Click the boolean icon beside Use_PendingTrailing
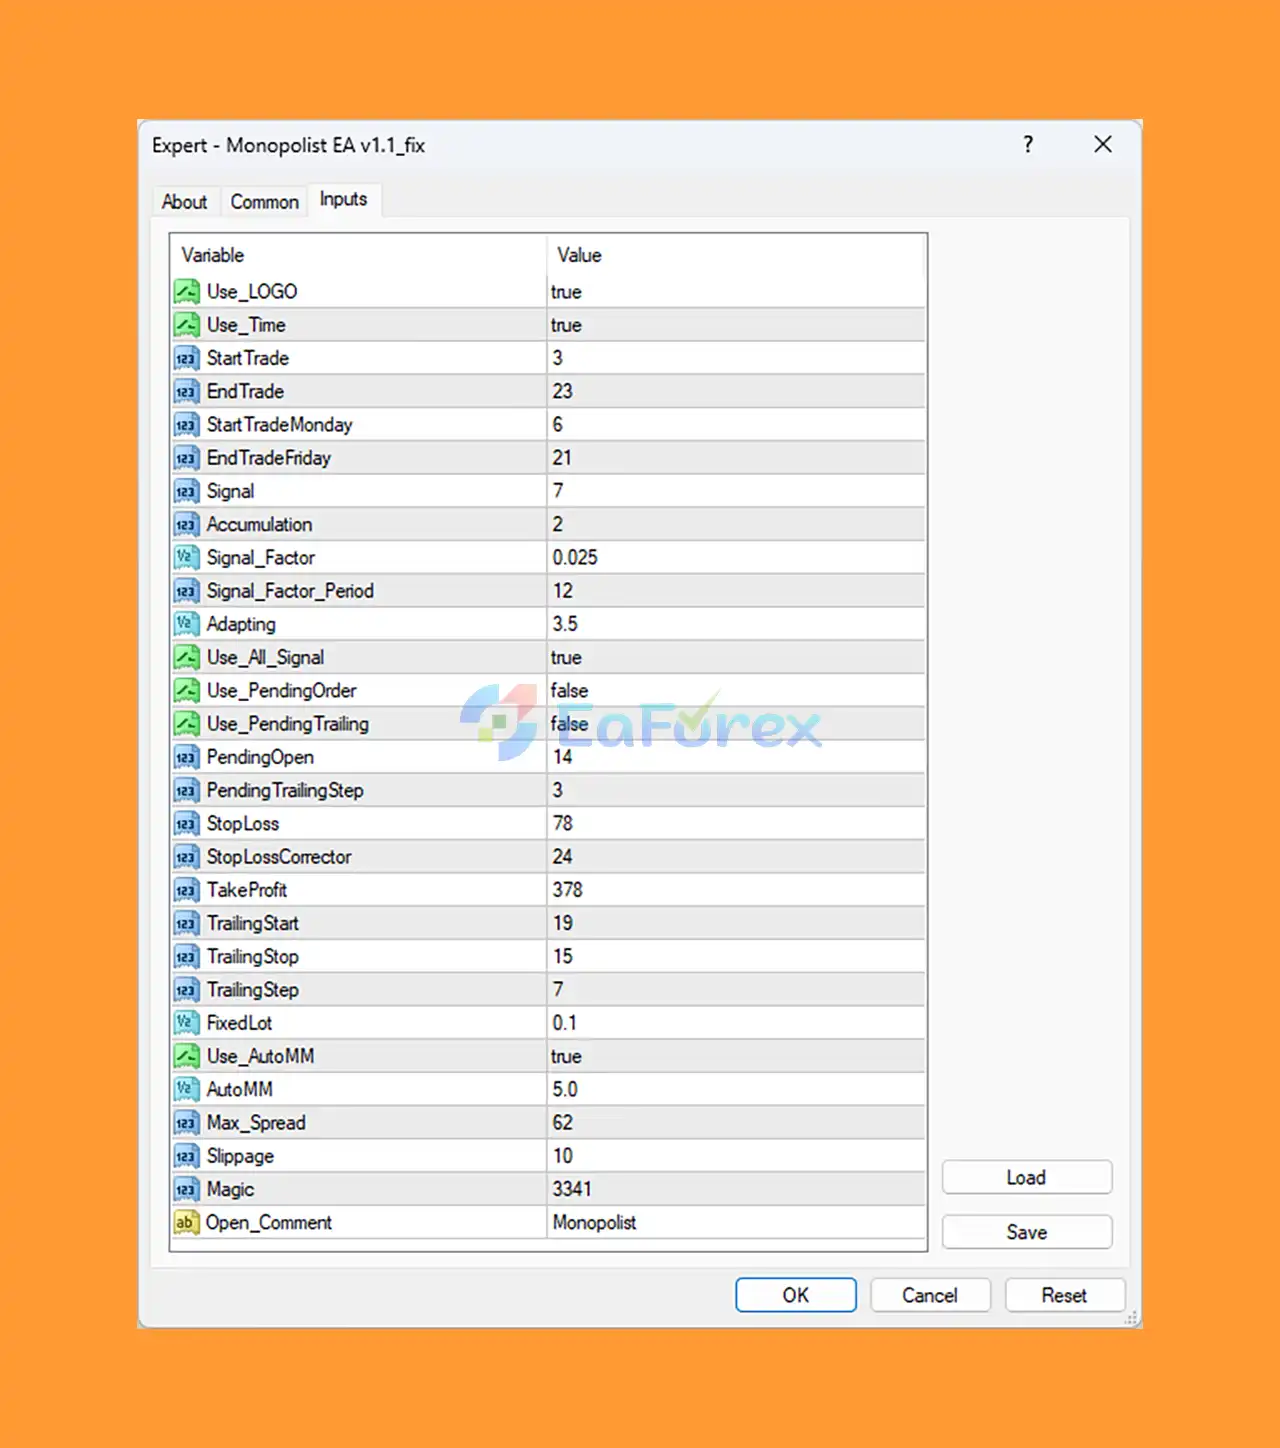 (x=187, y=724)
